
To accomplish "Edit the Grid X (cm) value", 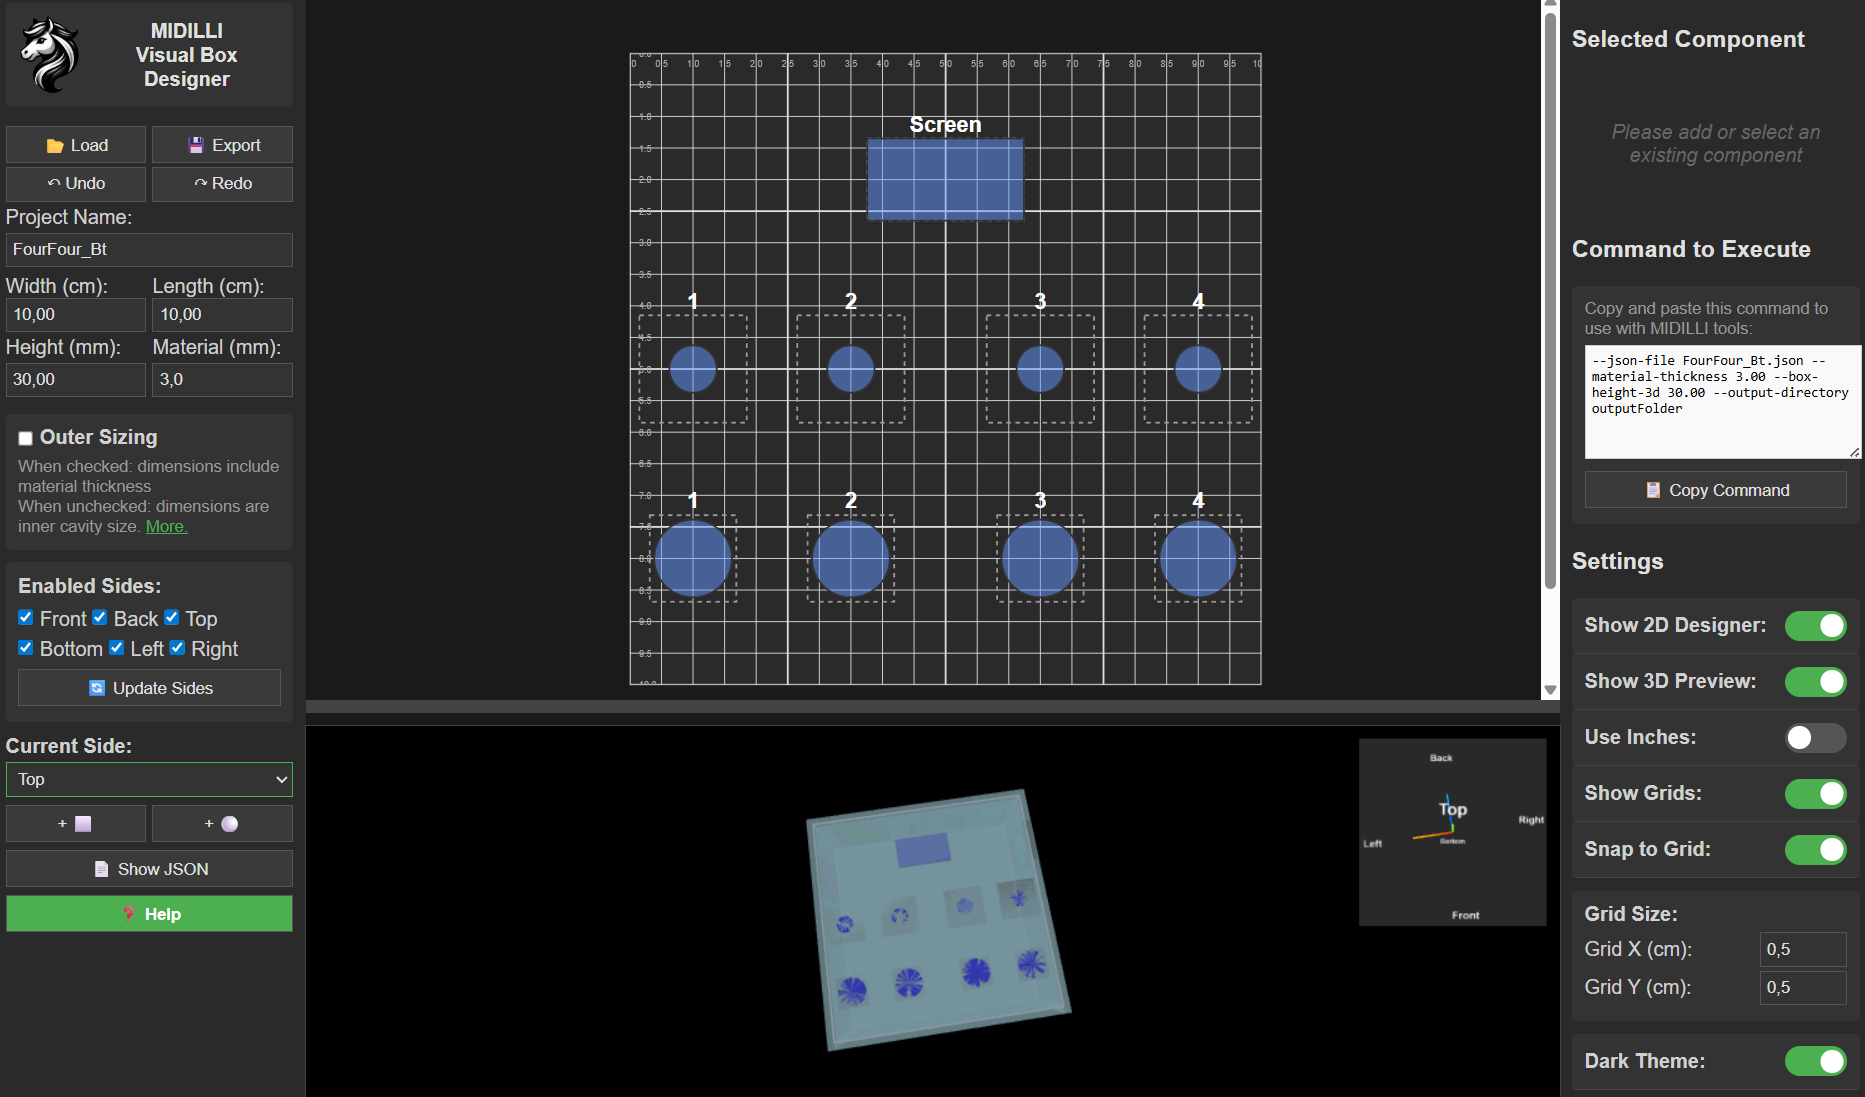I will coord(1803,950).
